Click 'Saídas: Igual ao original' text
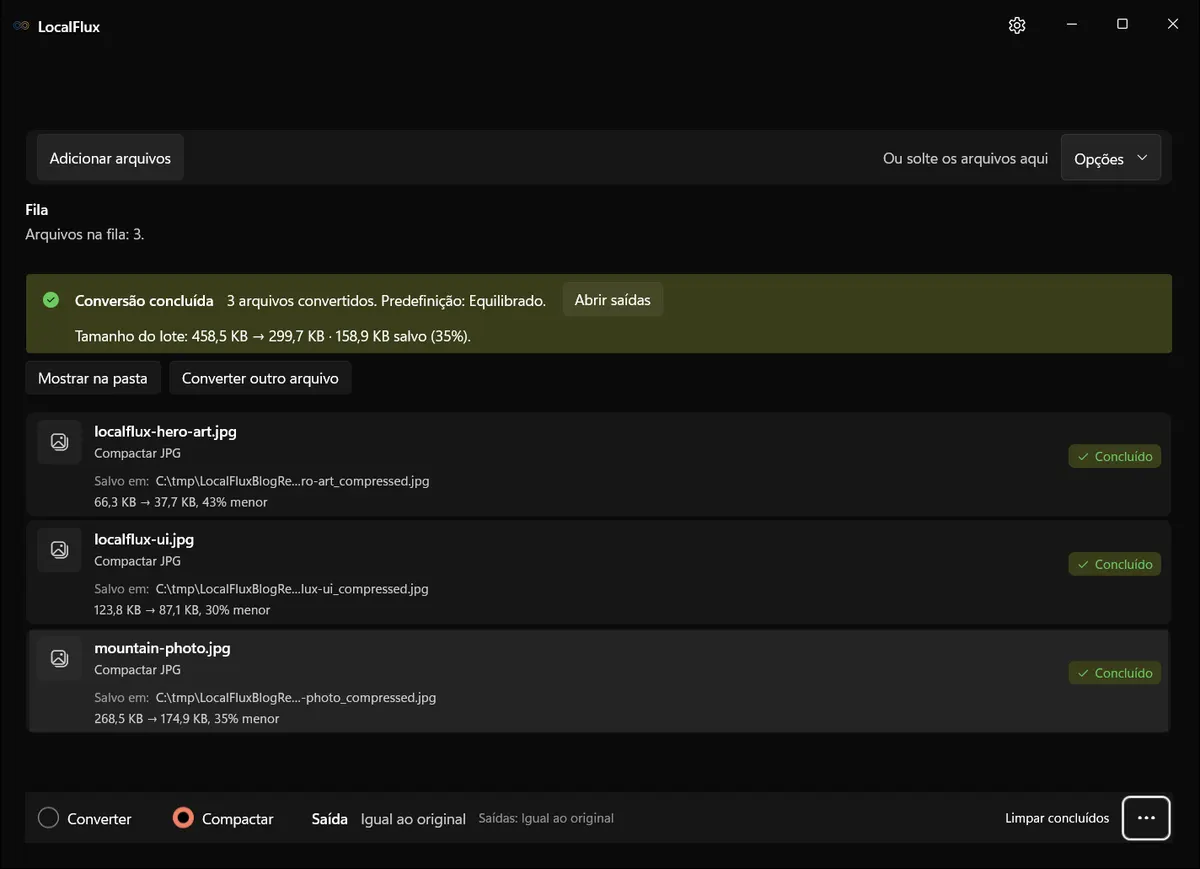The width and height of the screenshot is (1200, 869). (546, 818)
